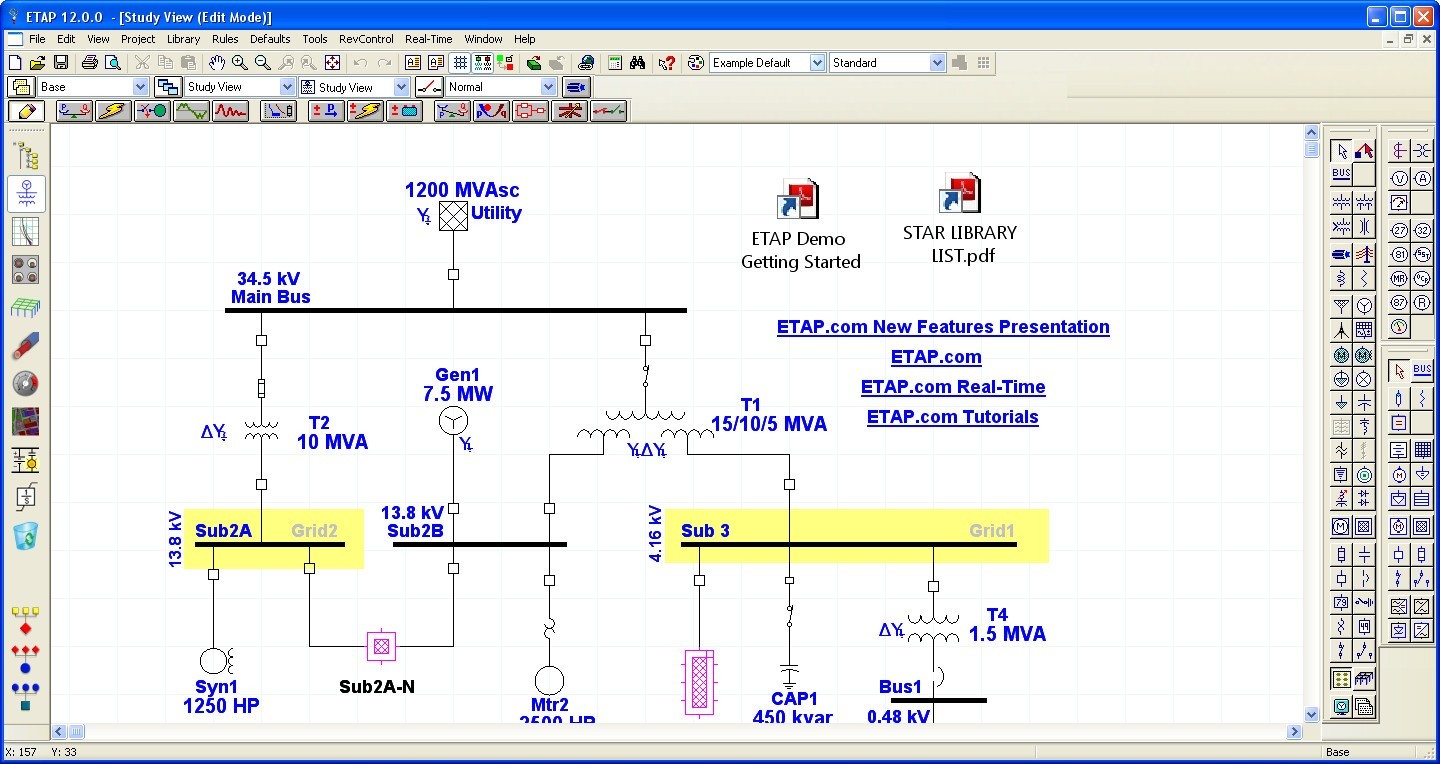
Task: Select the Sub2A-N composite network
Action: (x=380, y=646)
